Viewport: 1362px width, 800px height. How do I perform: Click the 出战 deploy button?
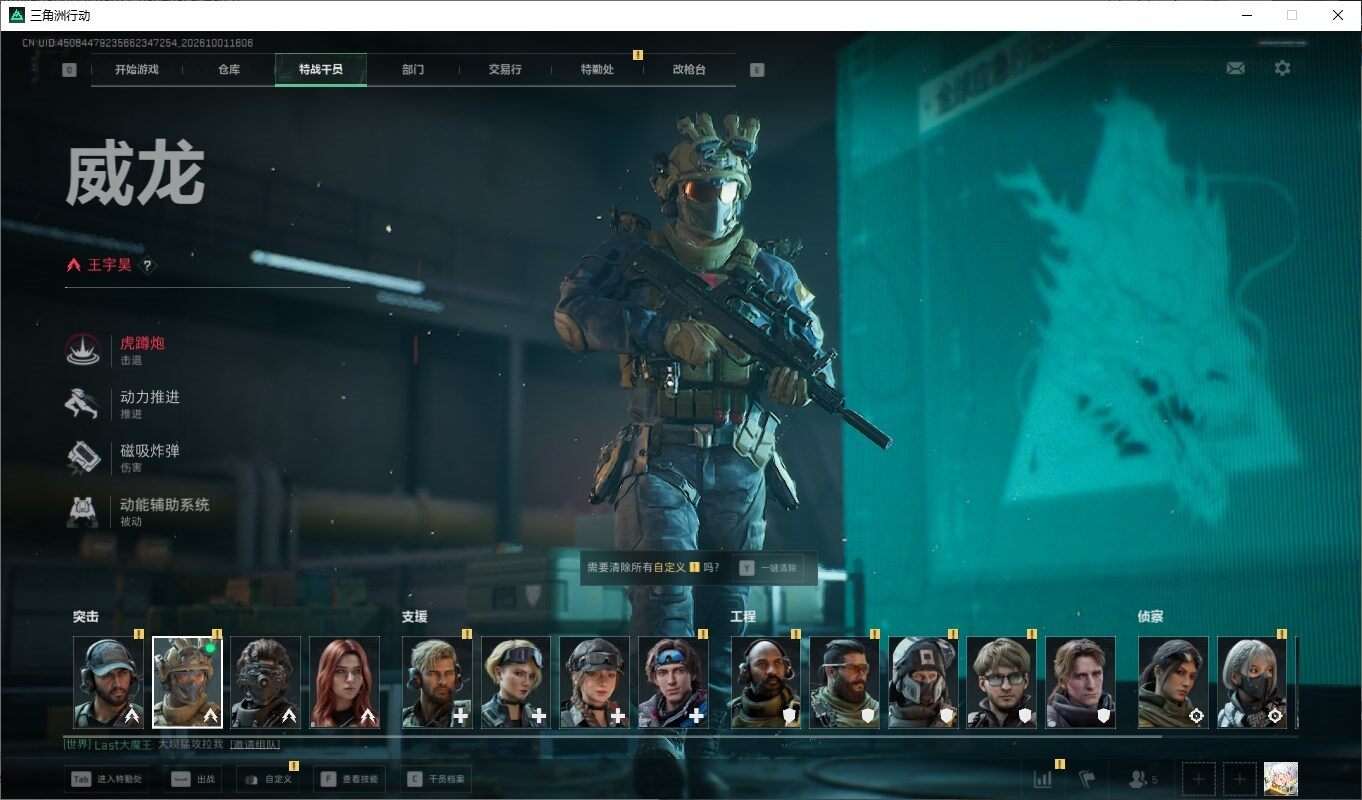point(194,779)
